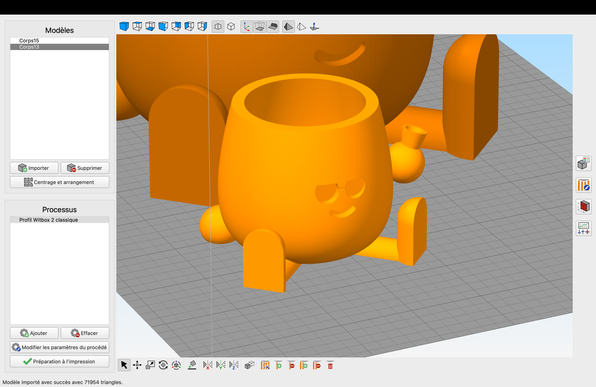596x387 pixels.
Task: Toggle build table bed display
Action: click(x=273, y=27)
